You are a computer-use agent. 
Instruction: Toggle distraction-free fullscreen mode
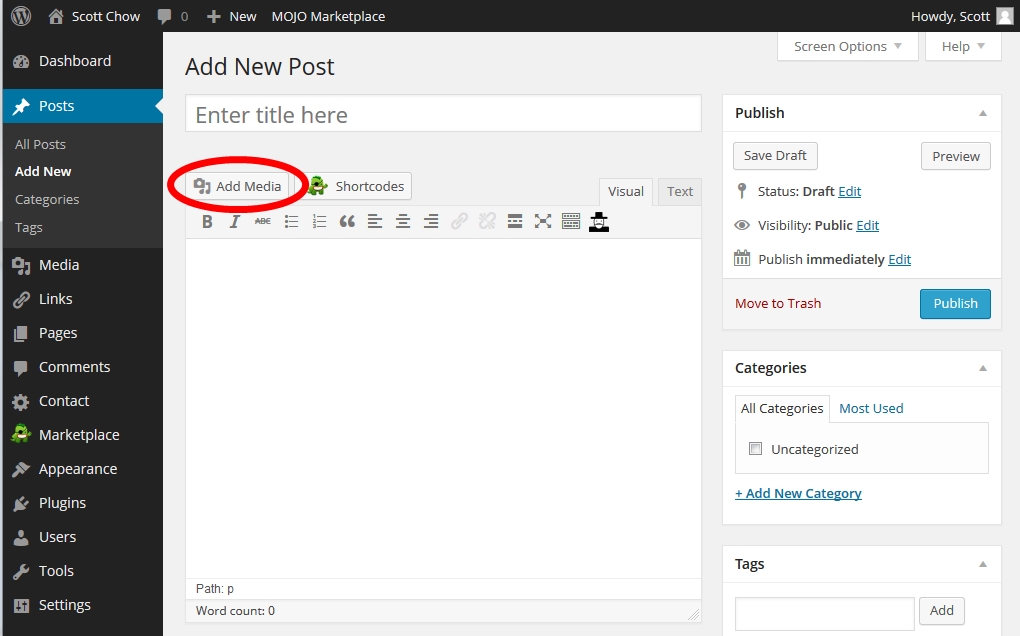[543, 222]
